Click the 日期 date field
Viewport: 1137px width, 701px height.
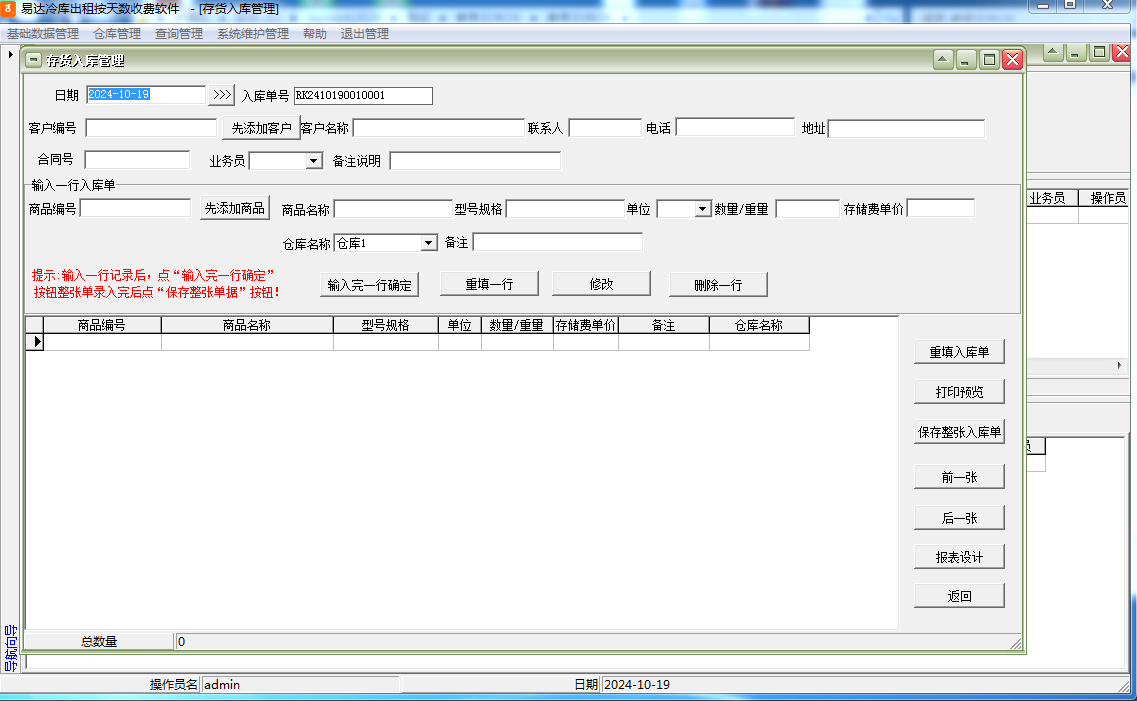[x=146, y=95]
